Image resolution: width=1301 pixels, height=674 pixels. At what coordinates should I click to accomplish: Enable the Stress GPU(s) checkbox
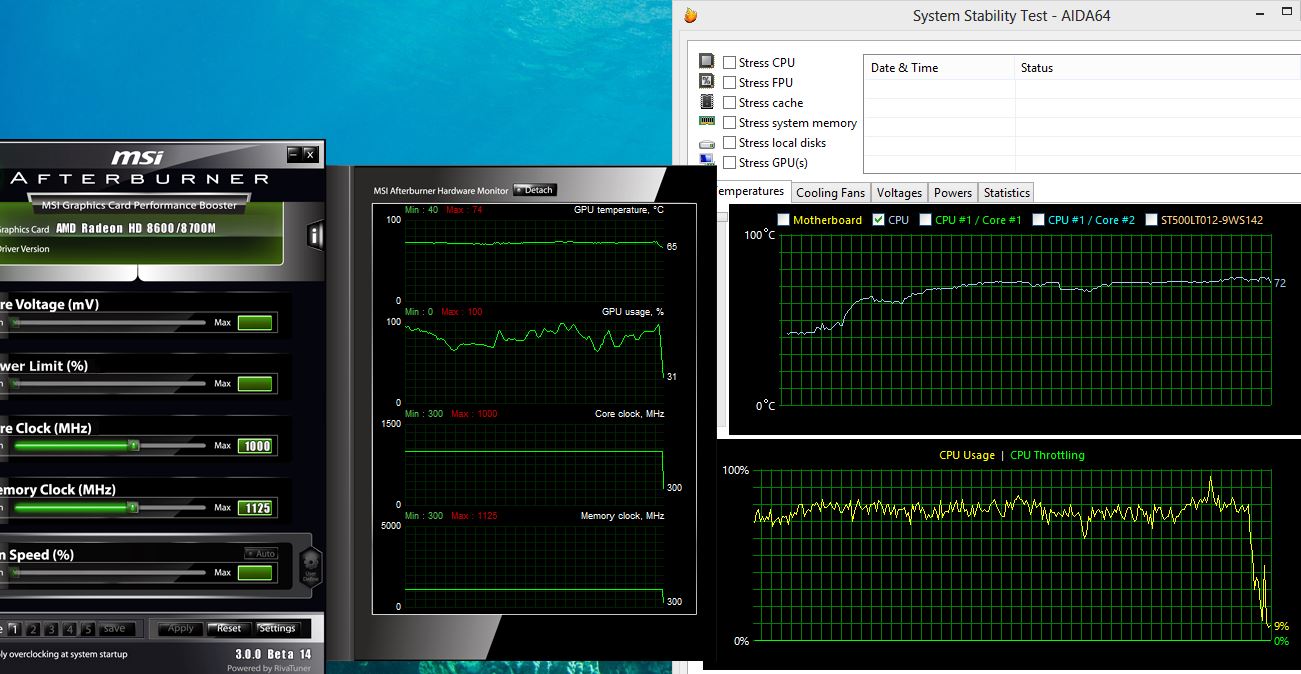point(730,162)
